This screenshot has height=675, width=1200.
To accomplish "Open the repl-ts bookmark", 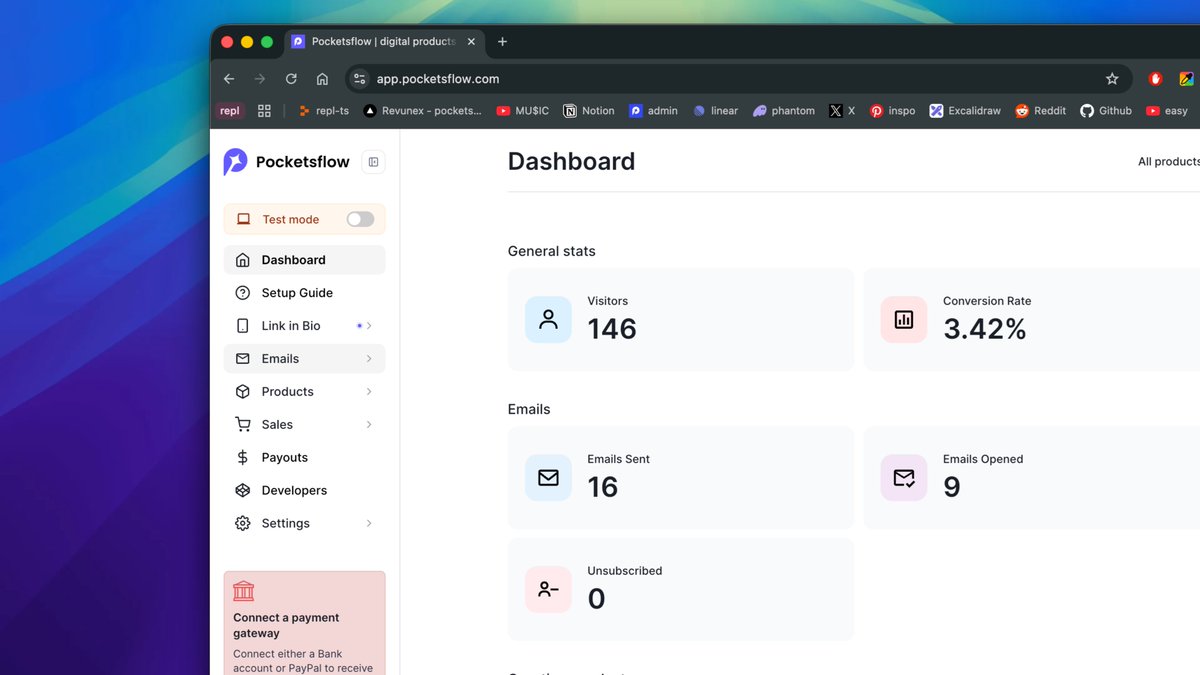I will click(x=323, y=111).
